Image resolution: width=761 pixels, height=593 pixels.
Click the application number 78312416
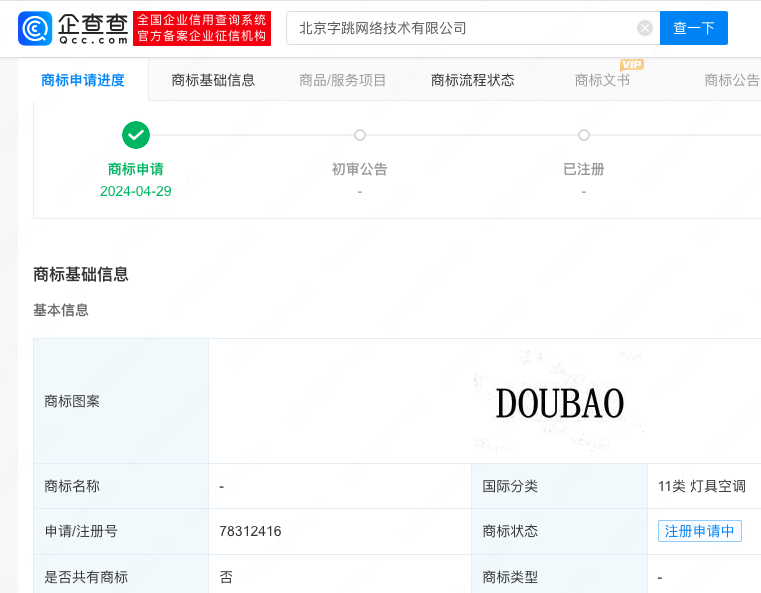click(x=250, y=531)
